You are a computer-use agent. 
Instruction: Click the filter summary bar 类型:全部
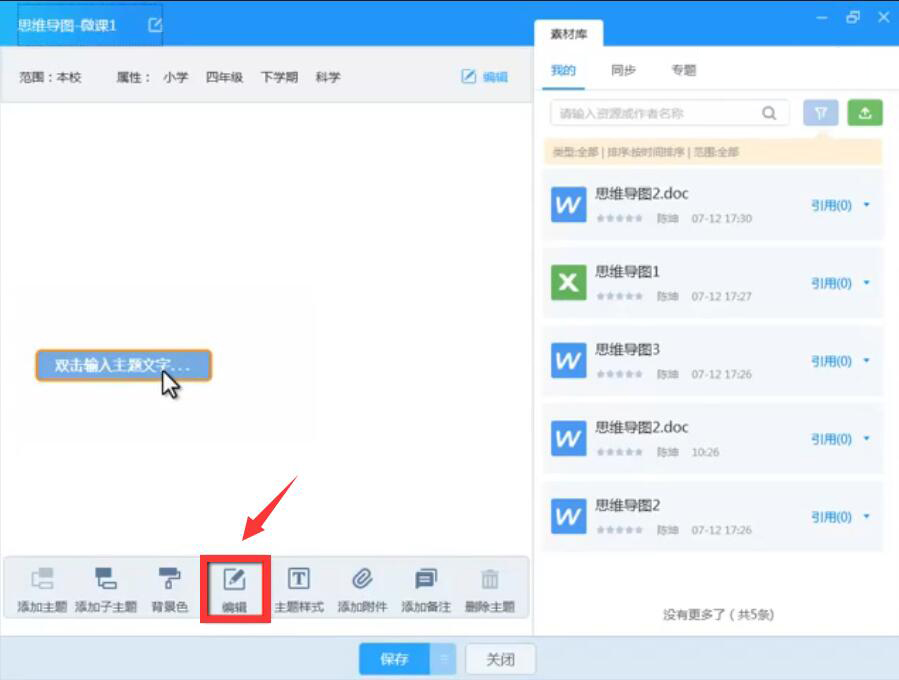(713, 152)
